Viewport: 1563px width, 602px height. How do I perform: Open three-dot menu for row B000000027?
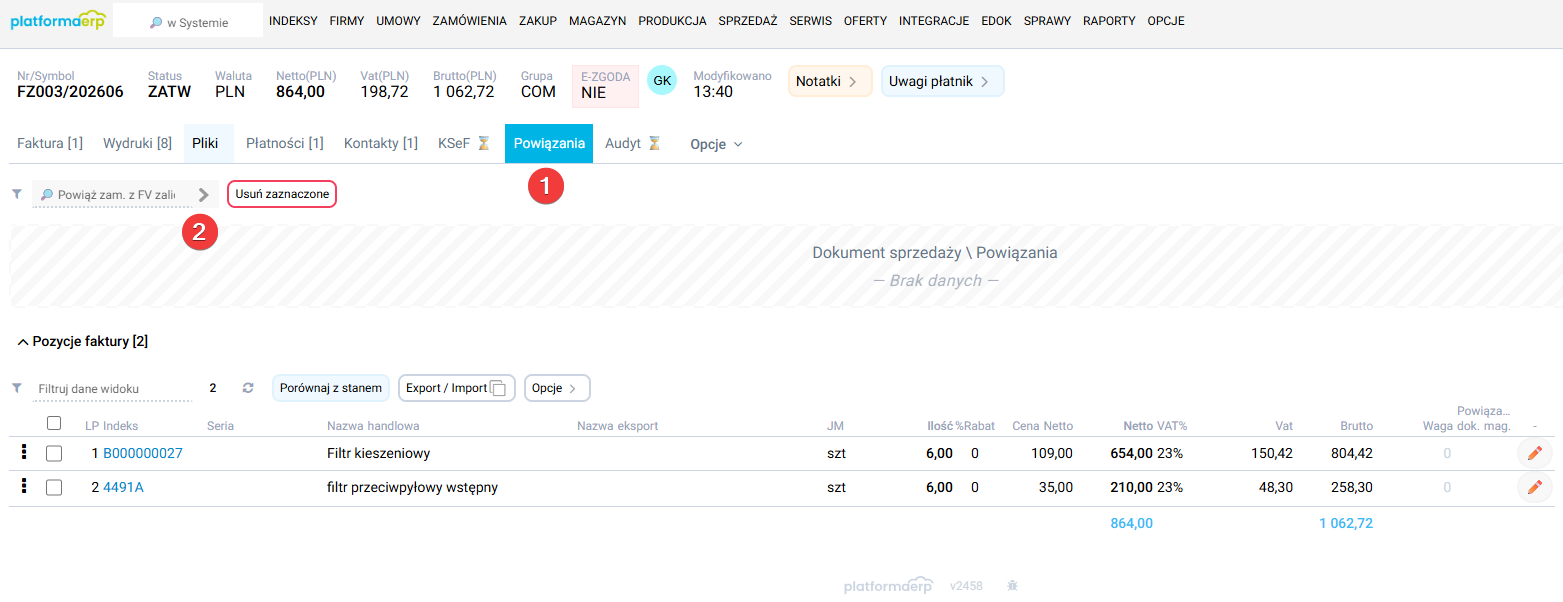coord(24,453)
